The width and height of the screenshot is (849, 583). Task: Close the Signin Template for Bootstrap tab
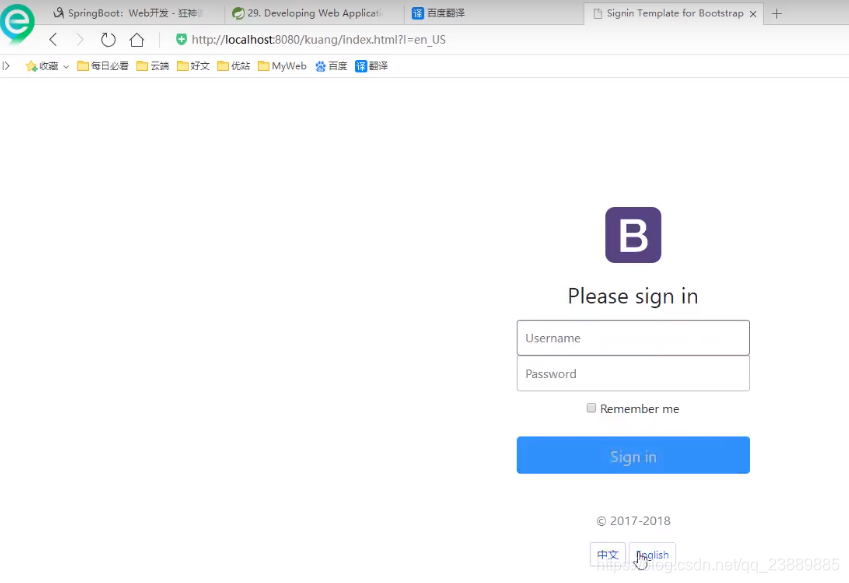coord(753,14)
